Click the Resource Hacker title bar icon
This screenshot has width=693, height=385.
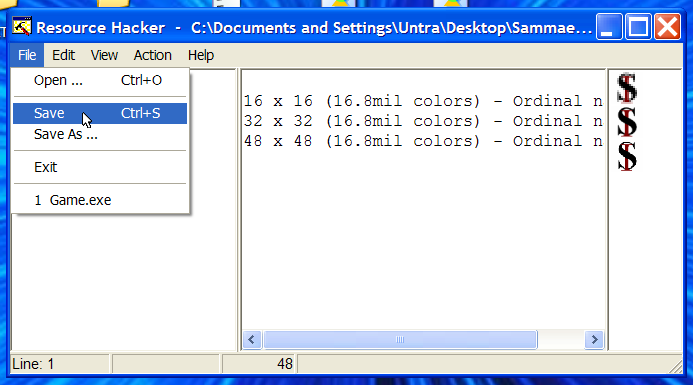tap(21, 27)
